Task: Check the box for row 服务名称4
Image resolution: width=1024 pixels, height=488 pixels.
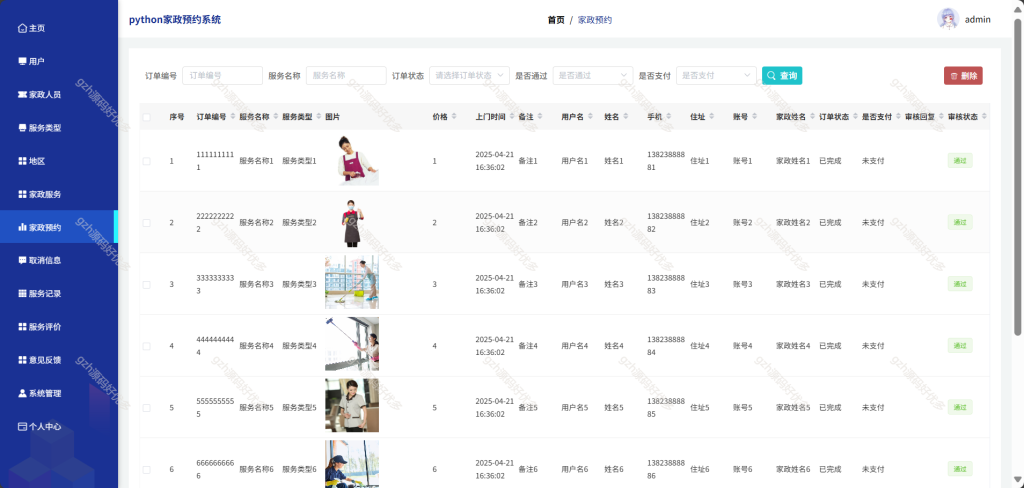Action: (146, 346)
